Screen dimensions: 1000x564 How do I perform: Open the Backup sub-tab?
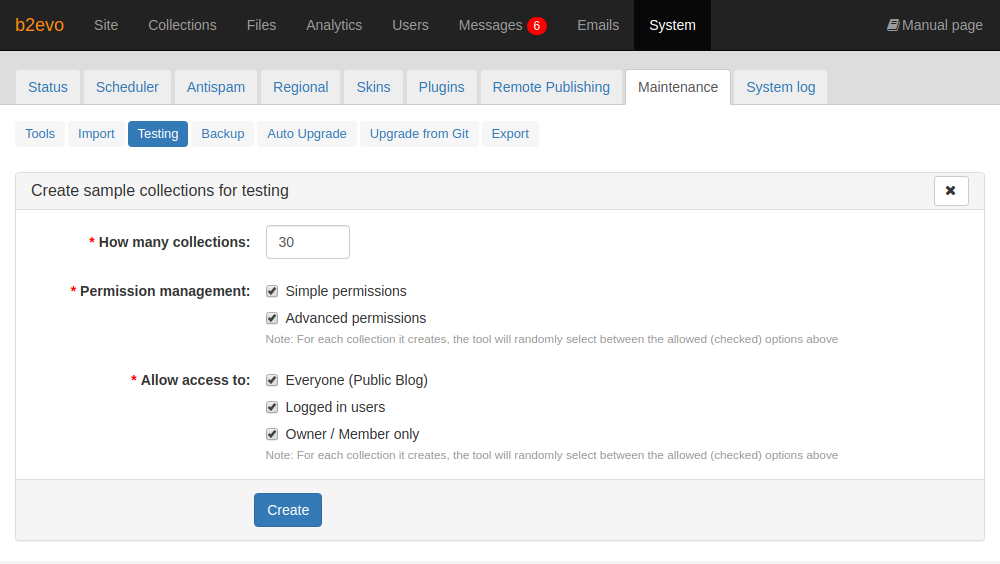(x=223, y=134)
